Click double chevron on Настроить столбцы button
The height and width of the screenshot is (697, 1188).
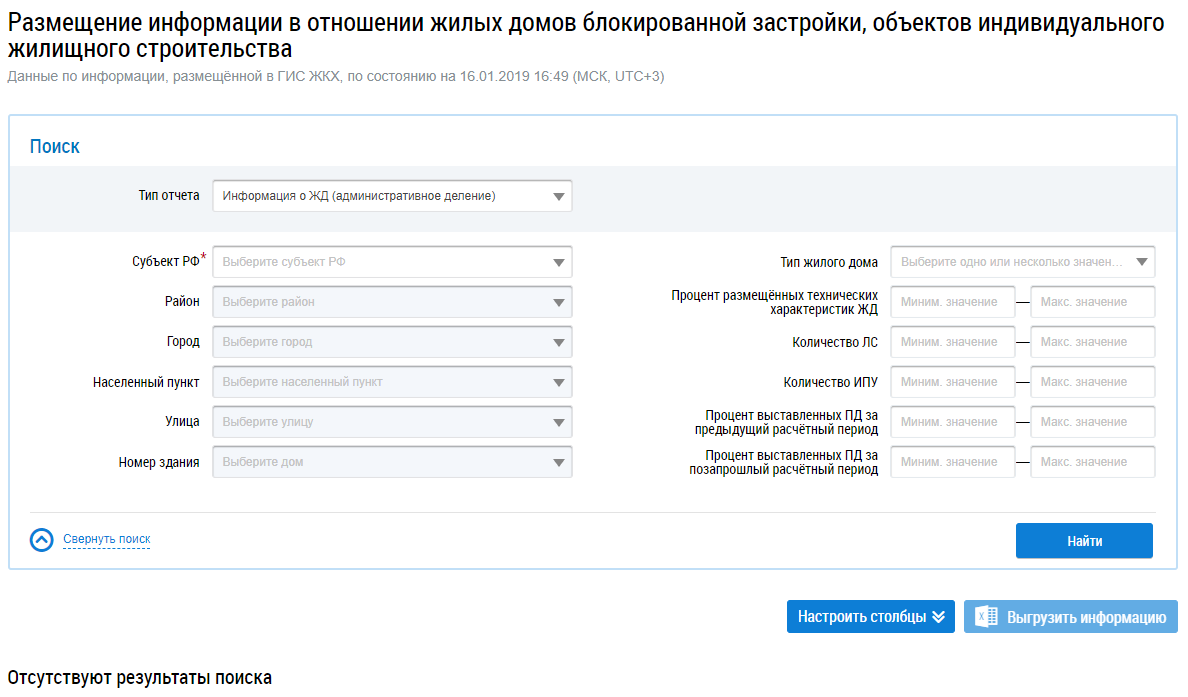(x=938, y=617)
